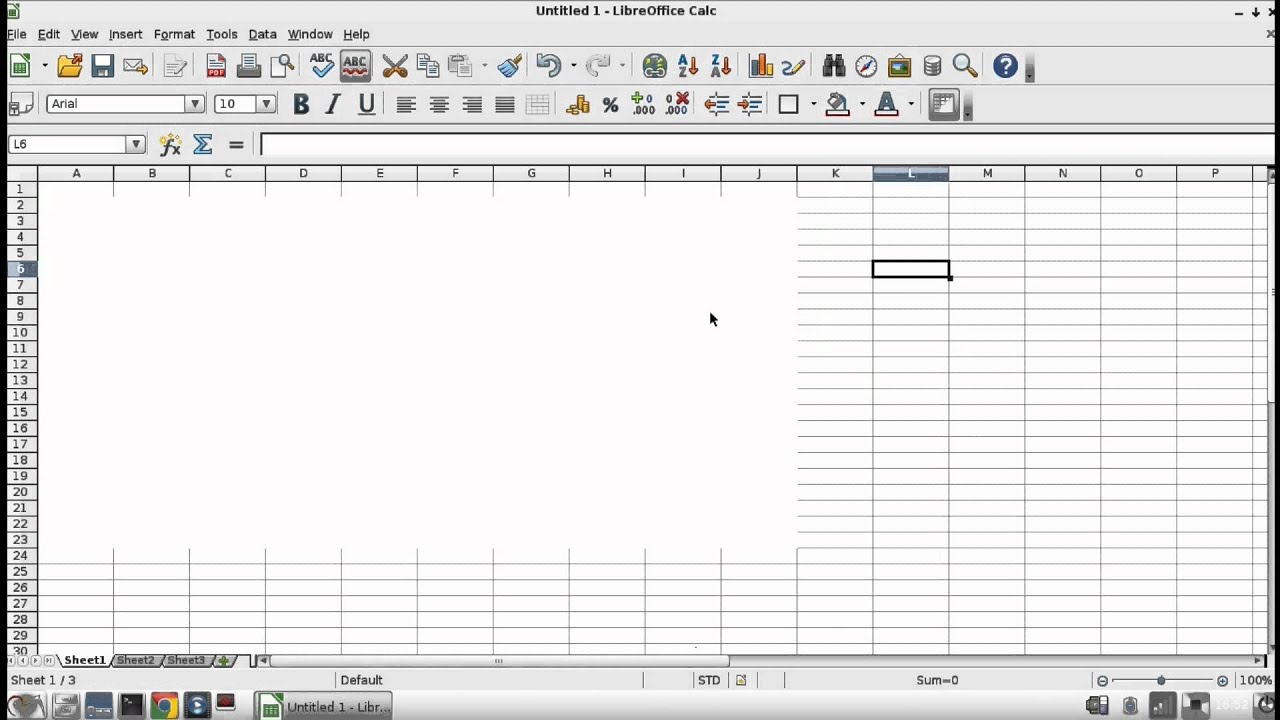Switch to the Sheet2 tab
The width and height of the screenshot is (1280, 720).
click(135, 660)
